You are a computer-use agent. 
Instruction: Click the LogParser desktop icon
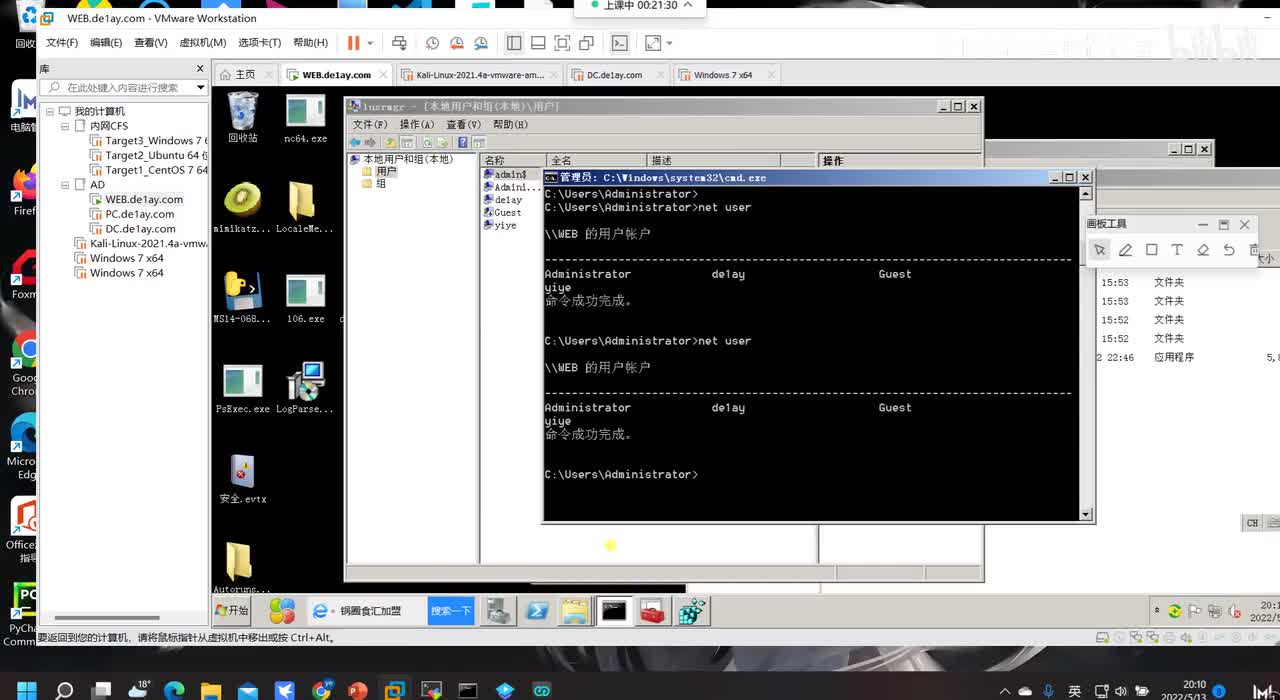(304, 388)
